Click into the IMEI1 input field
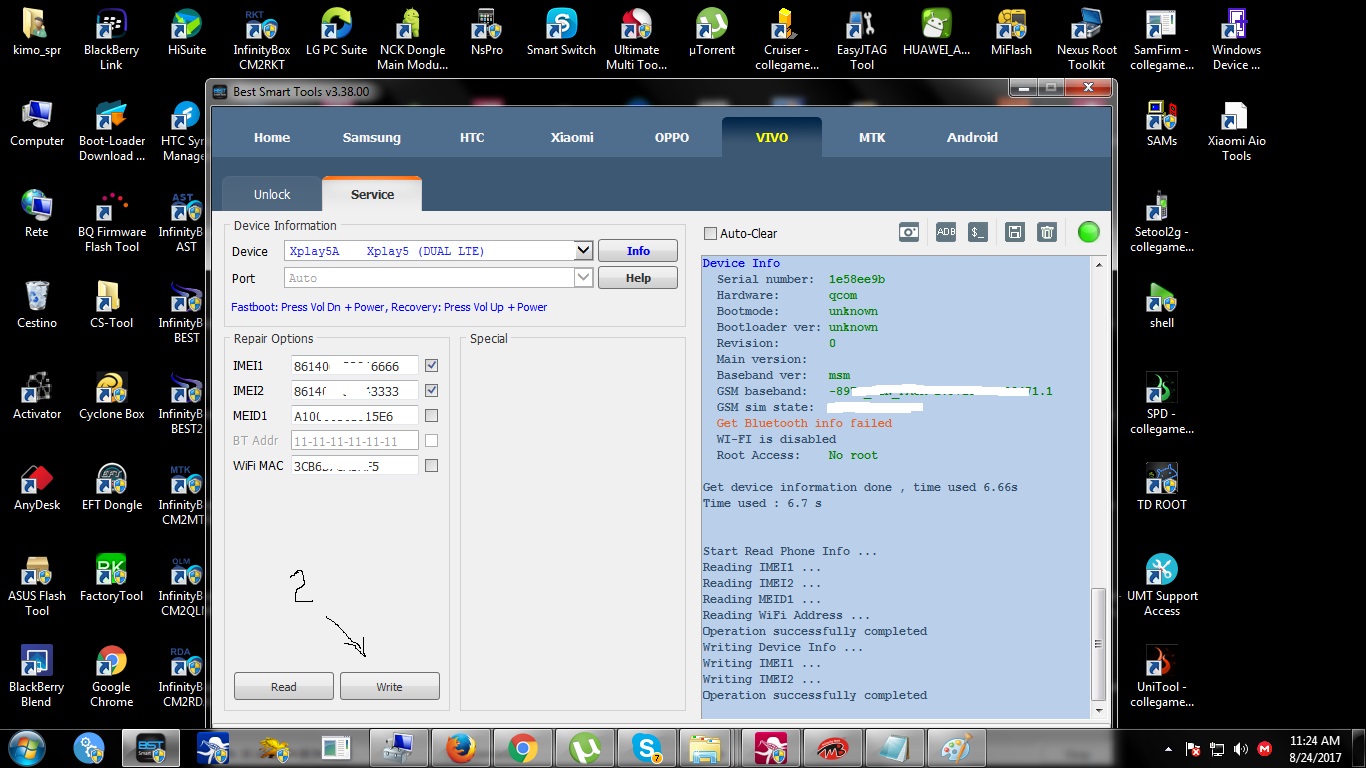 [x=355, y=366]
